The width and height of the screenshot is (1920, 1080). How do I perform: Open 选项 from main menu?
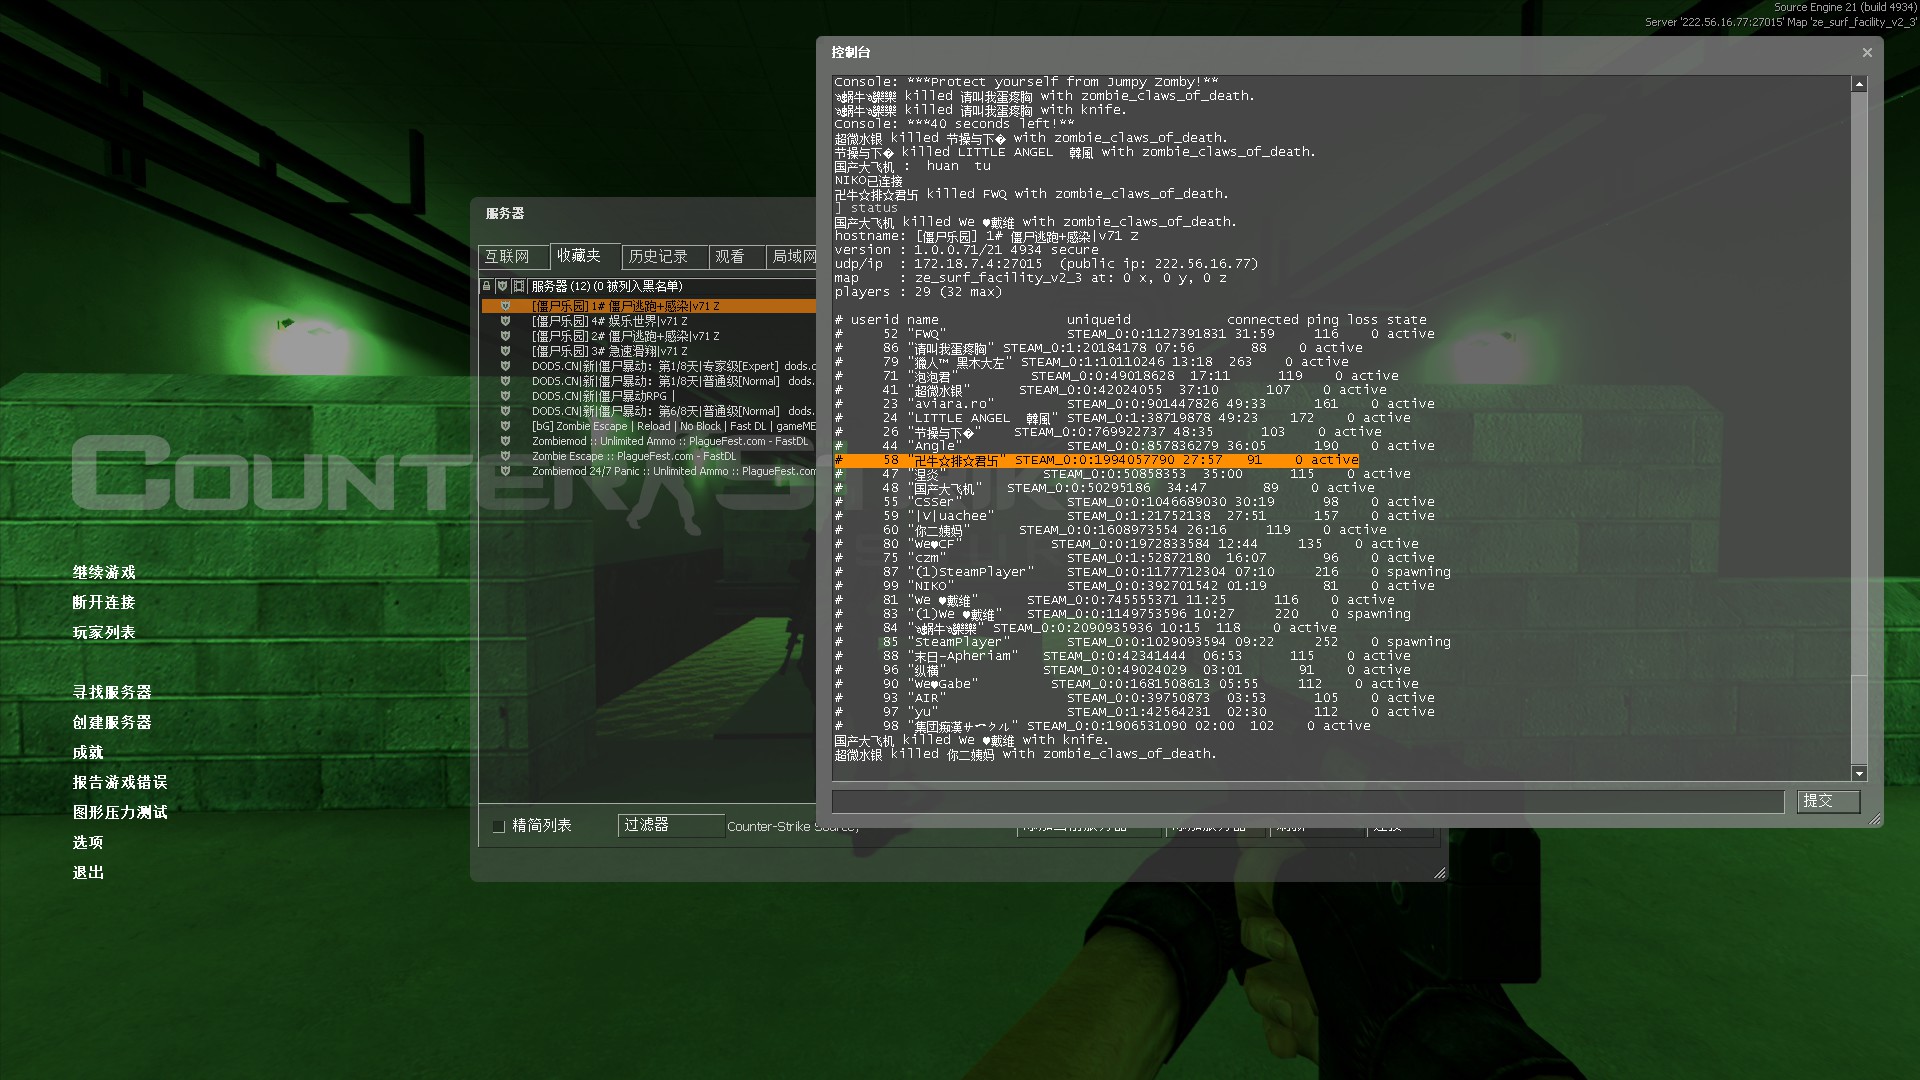[x=88, y=843]
